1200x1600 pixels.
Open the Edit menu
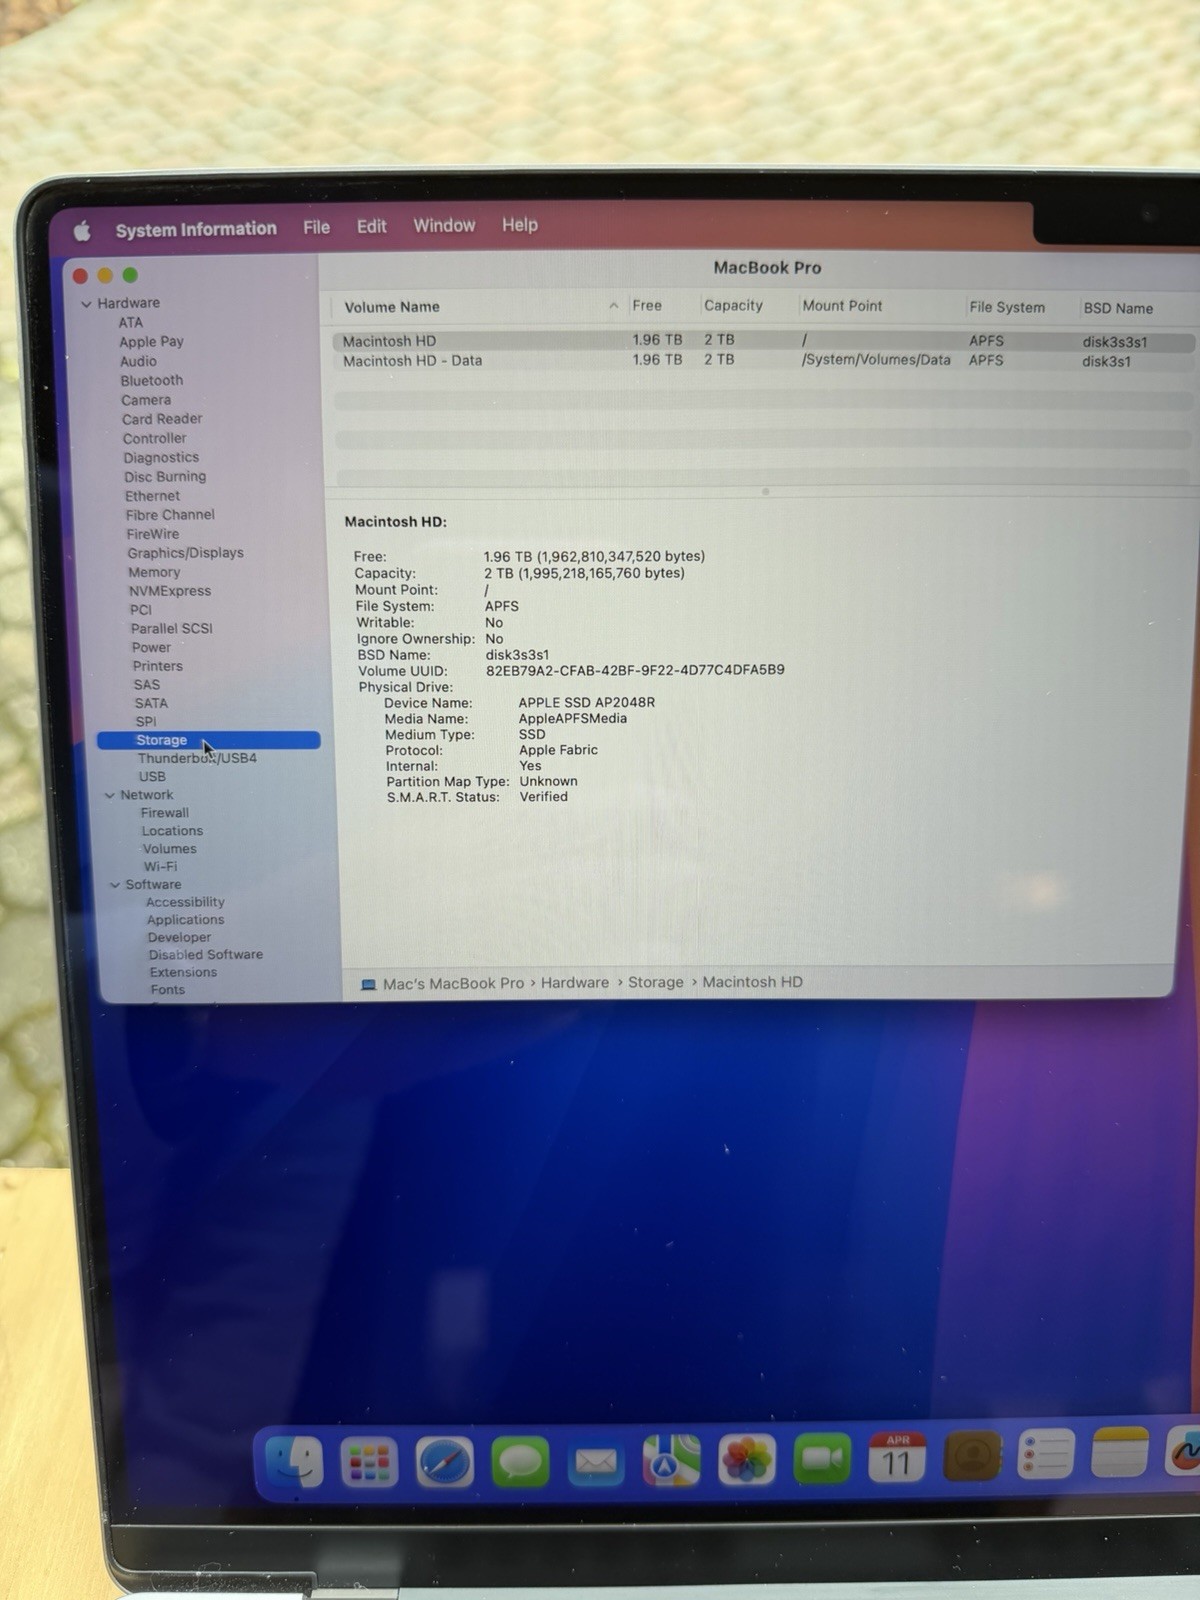click(x=372, y=226)
